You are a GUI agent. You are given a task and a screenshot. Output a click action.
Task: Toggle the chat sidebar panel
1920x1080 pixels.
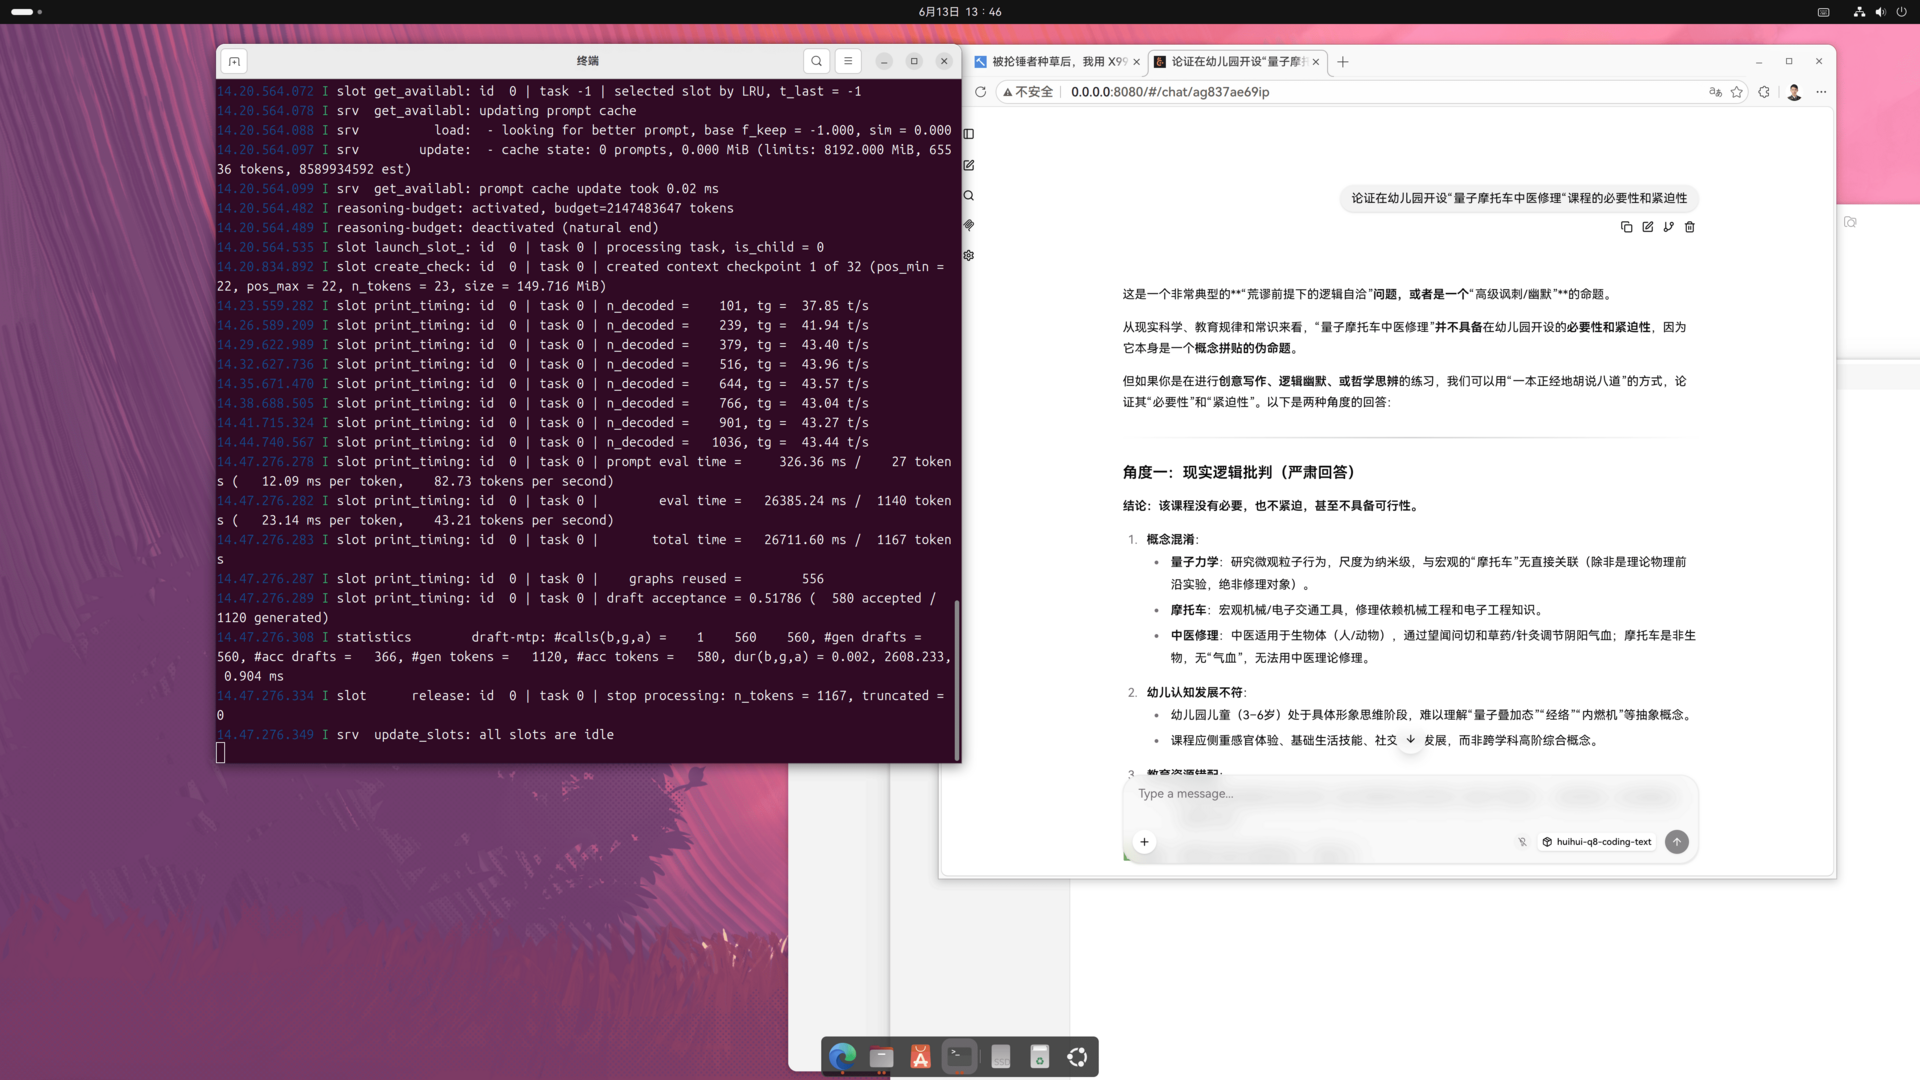click(x=969, y=134)
